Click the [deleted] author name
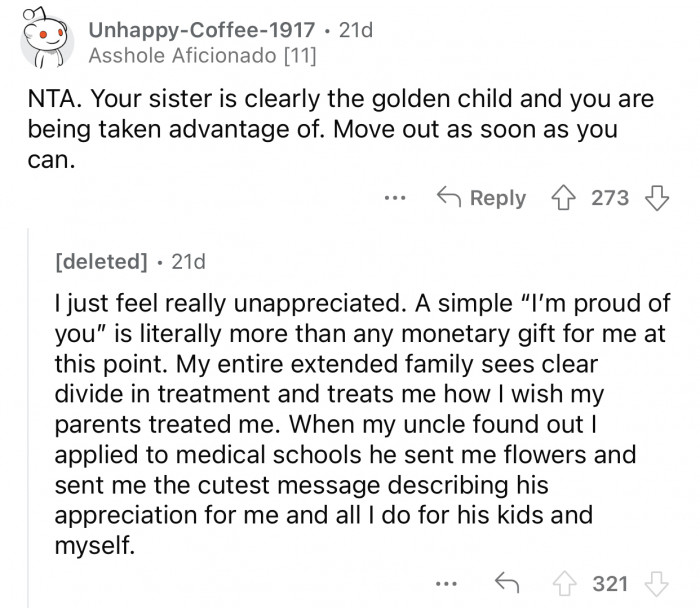 click(101, 262)
